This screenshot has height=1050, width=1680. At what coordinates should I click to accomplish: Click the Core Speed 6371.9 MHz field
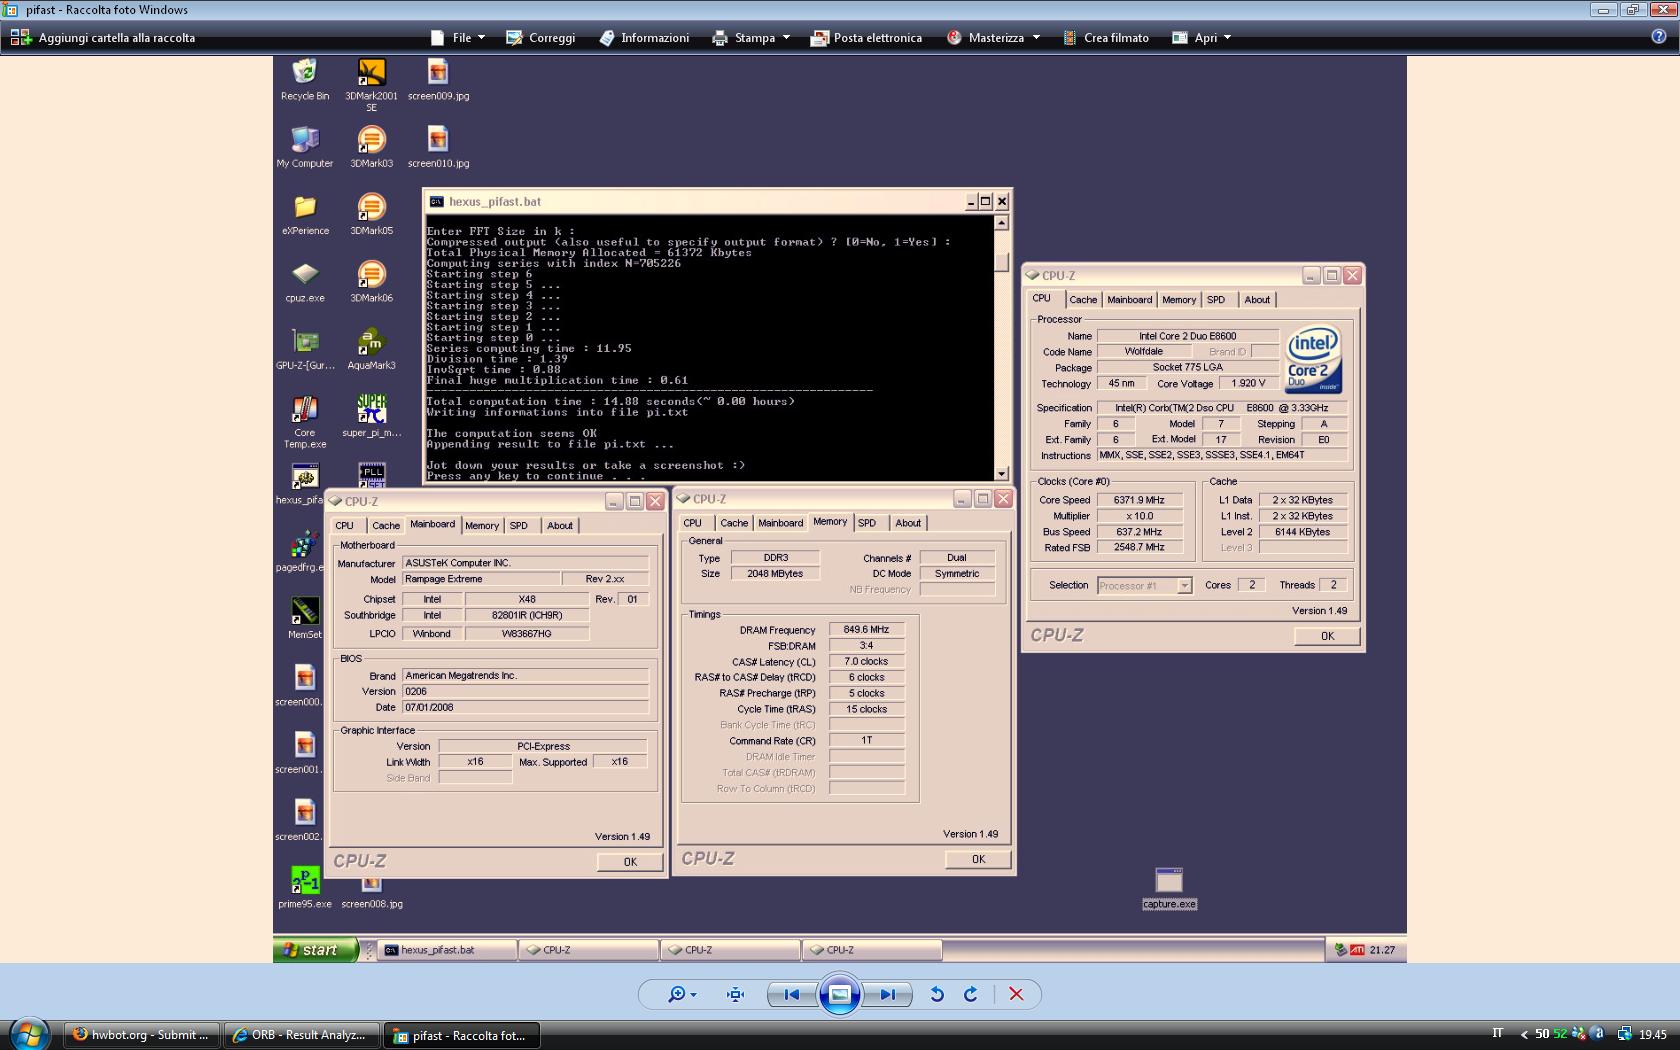click(1139, 500)
